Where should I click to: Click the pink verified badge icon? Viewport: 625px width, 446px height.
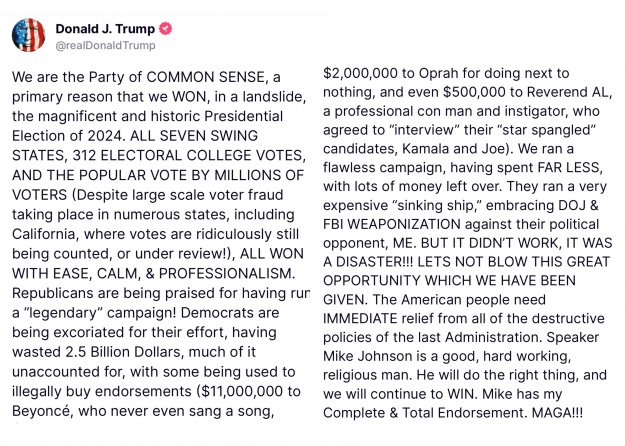pyautogui.click(x=166, y=29)
